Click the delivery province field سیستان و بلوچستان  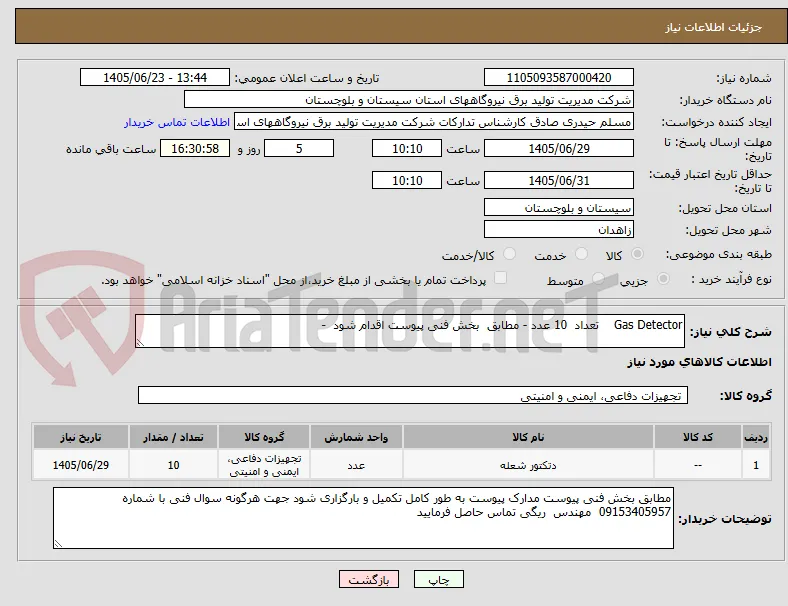click(x=559, y=208)
